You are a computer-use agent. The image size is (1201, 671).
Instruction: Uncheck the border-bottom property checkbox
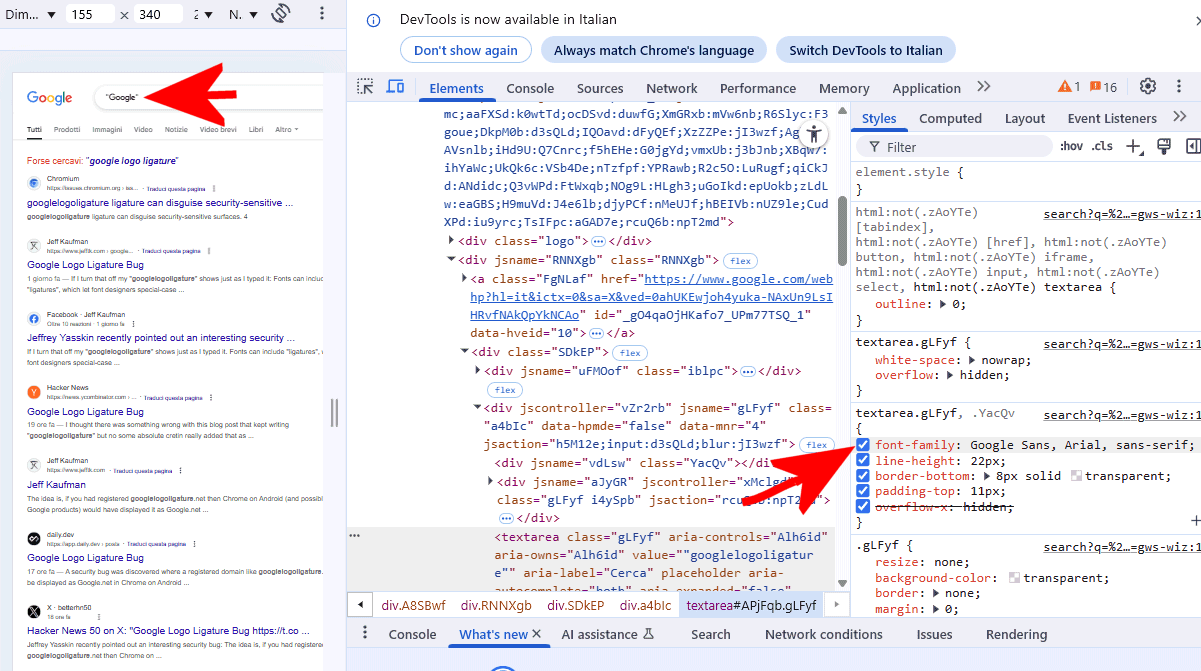click(x=863, y=476)
